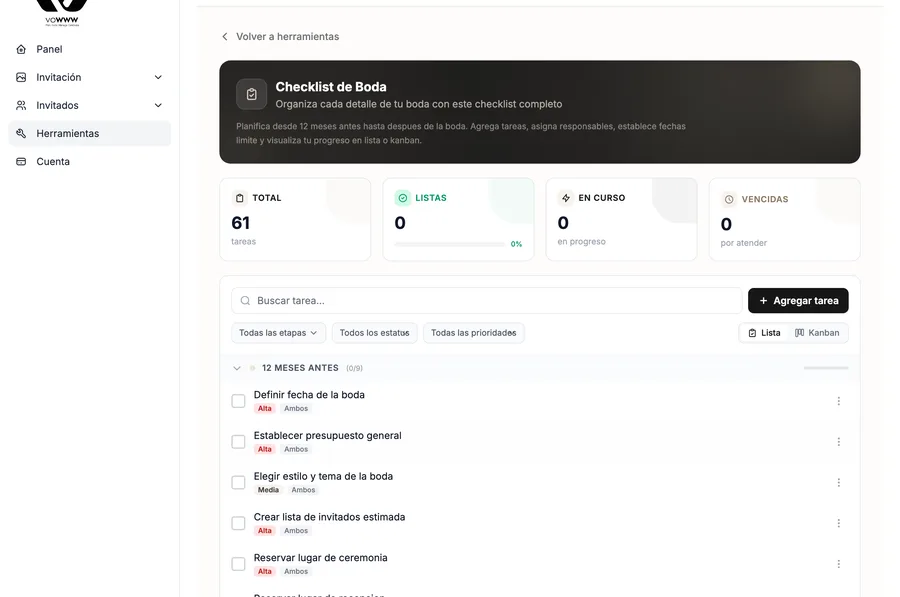The image size is (900, 597).
Task: Click the 0% label on LISTAS card
Action: pos(516,245)
